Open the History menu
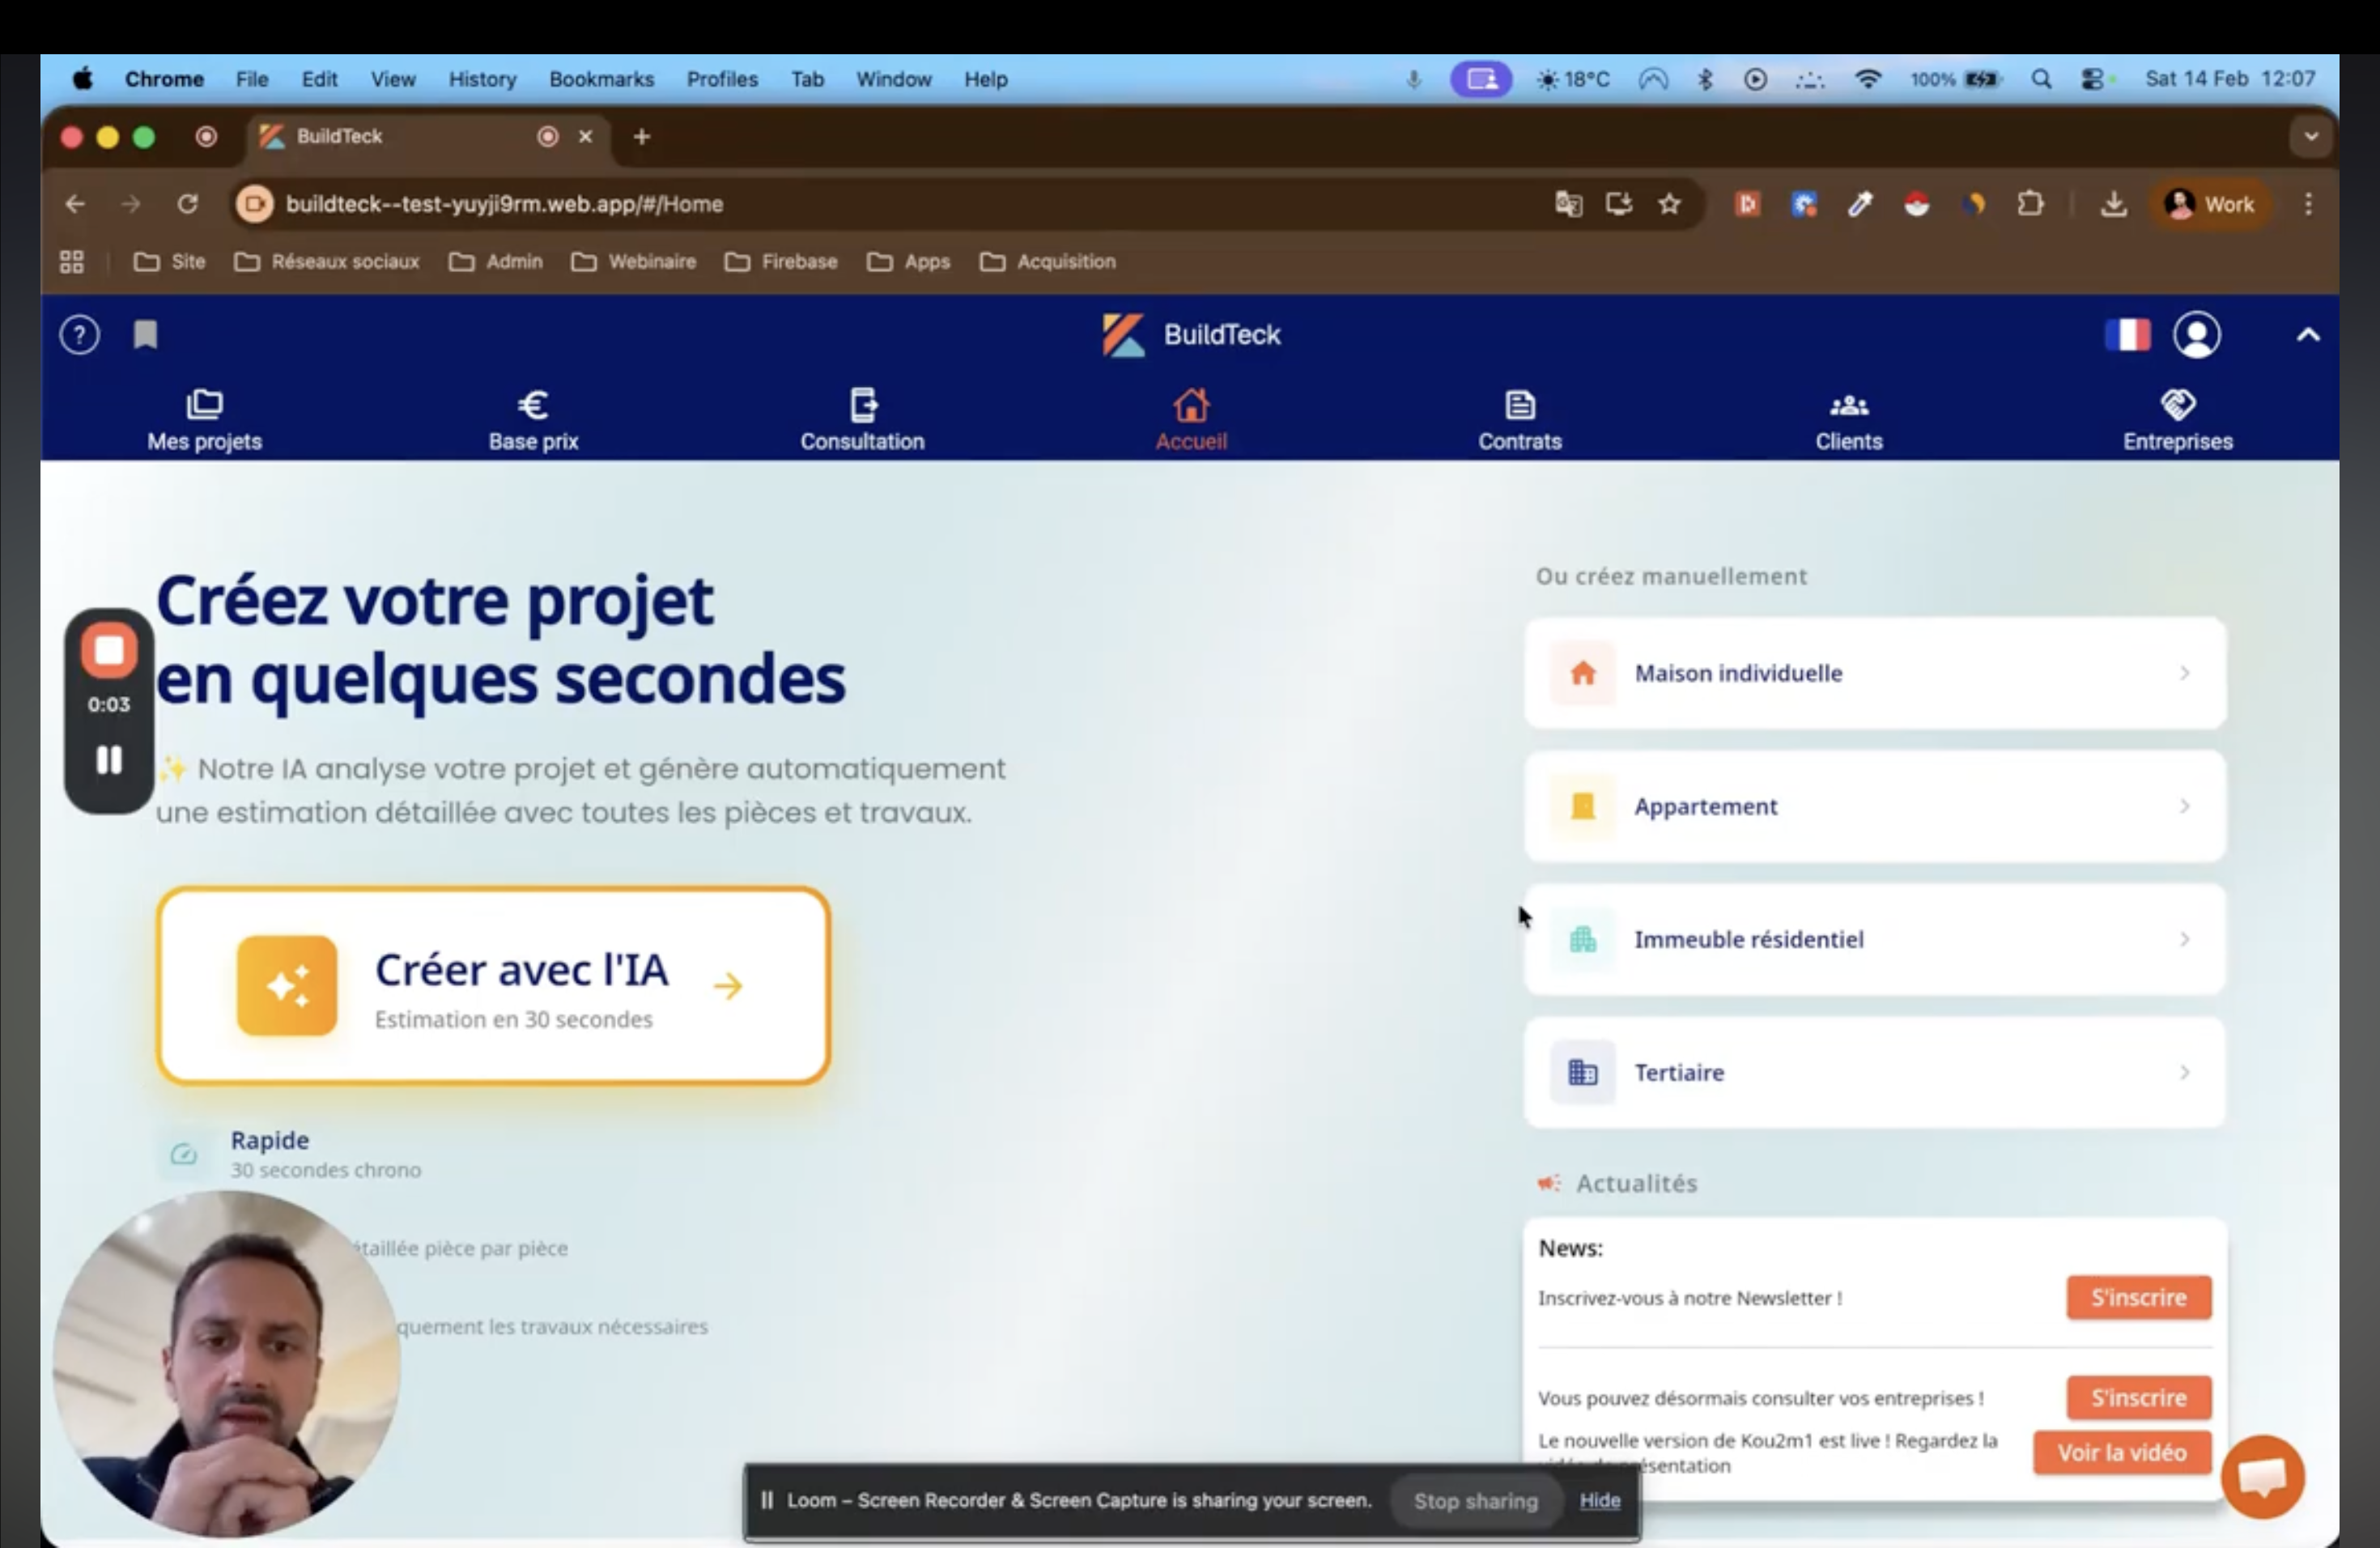The height and width of the screenshot is (1548, 2380). [x=481, y=79]
